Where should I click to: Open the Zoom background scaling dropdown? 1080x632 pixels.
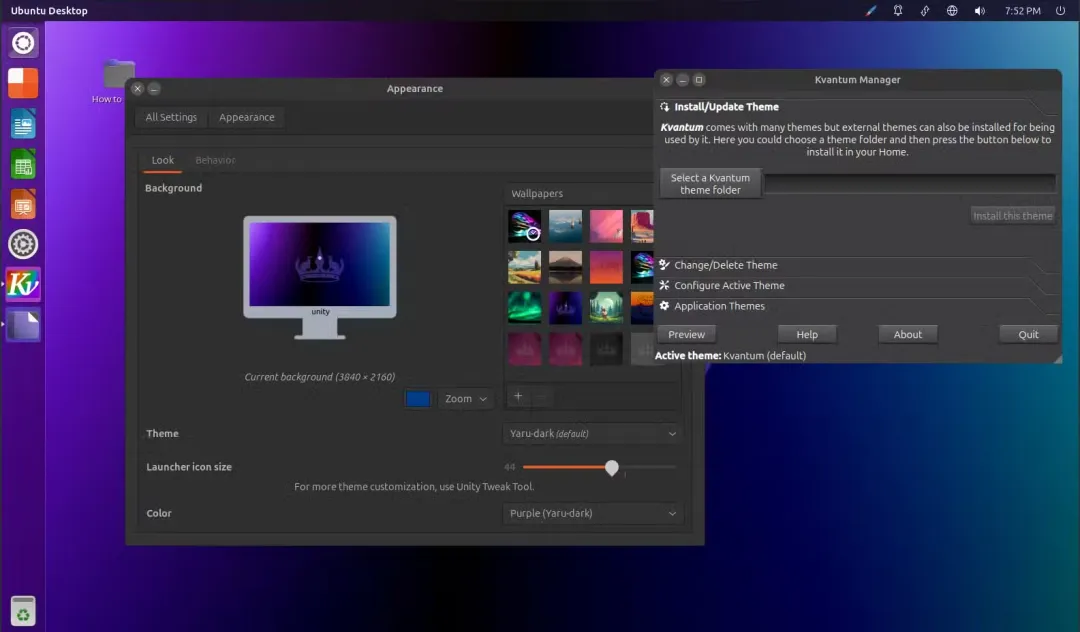coord(466,399)
